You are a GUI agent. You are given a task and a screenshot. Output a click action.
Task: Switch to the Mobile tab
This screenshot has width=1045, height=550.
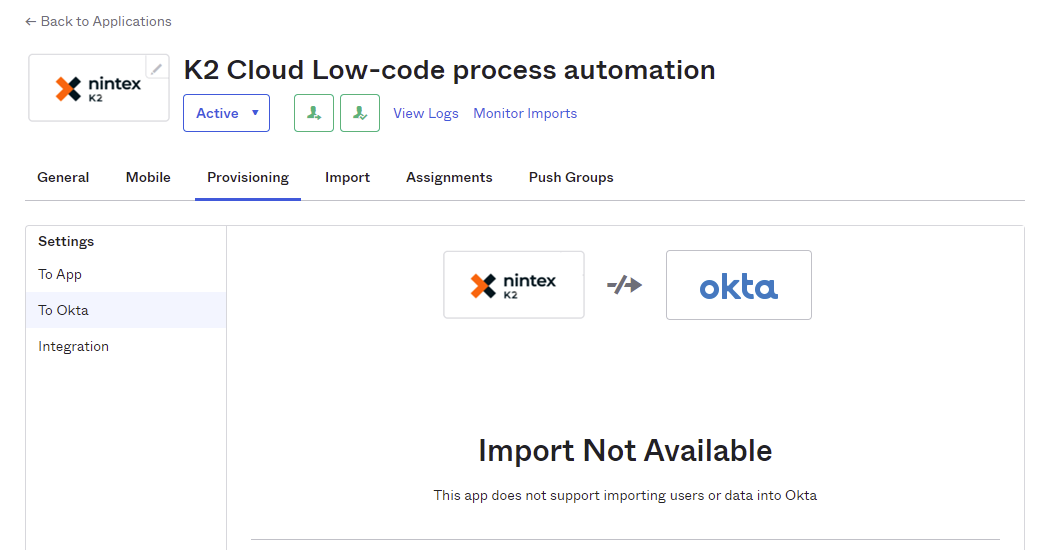tap(148, 177)
